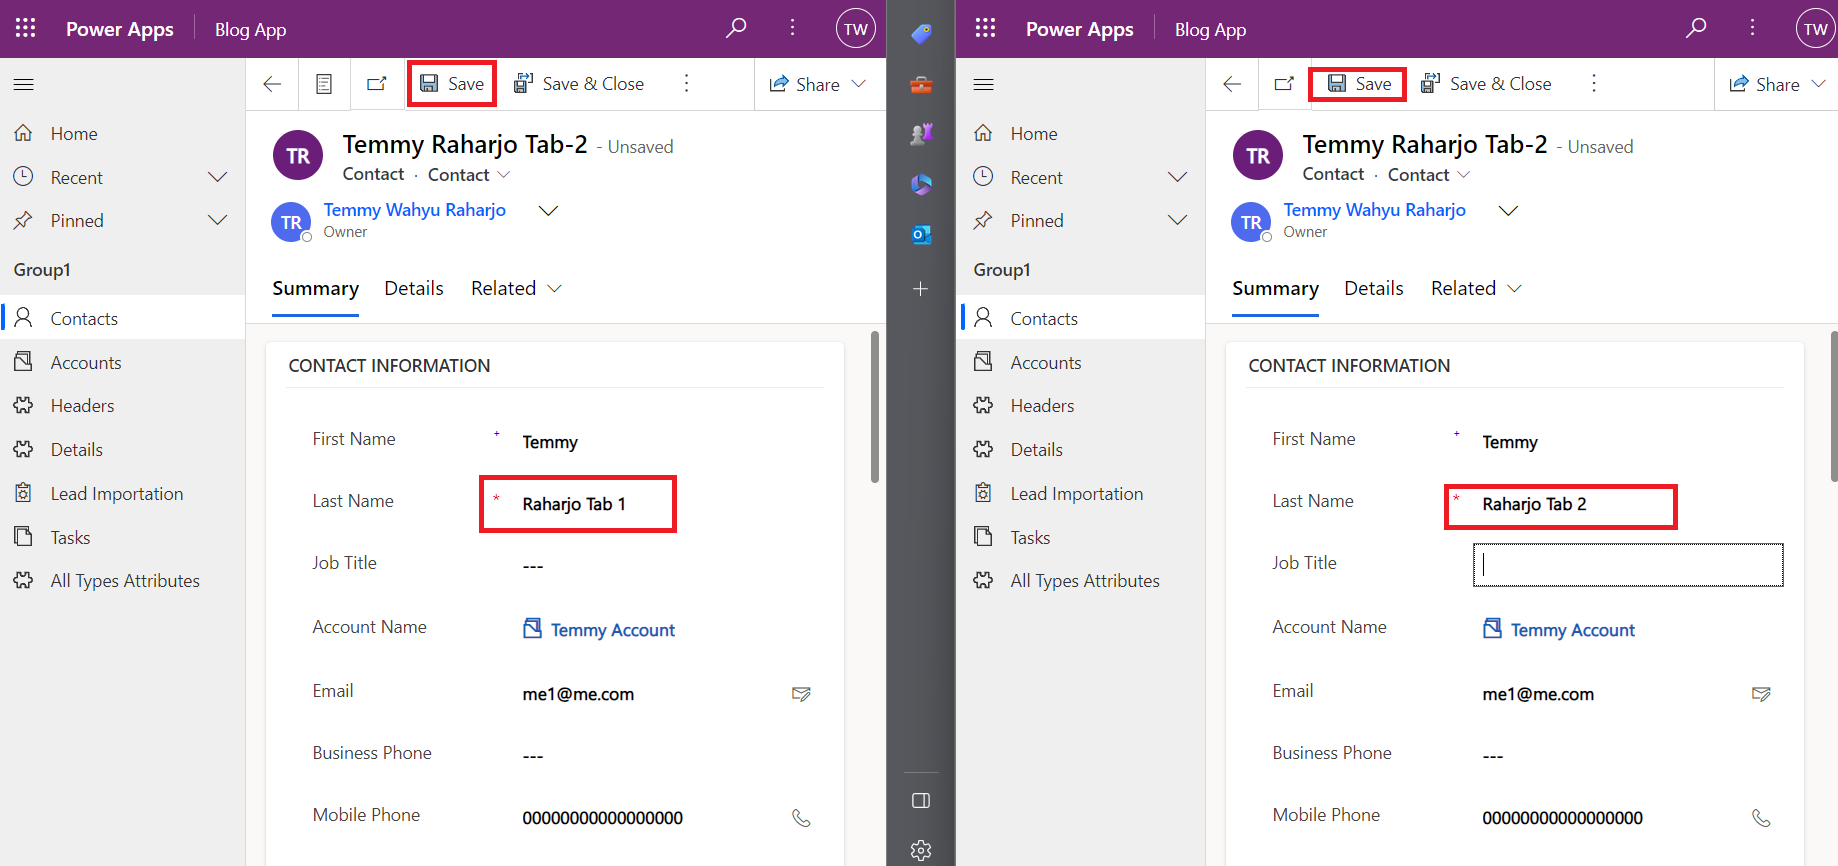Viewport: 1838px width, 866px height.
Task: Expand Pinned section in left window
Action: (x=217, y=220)
